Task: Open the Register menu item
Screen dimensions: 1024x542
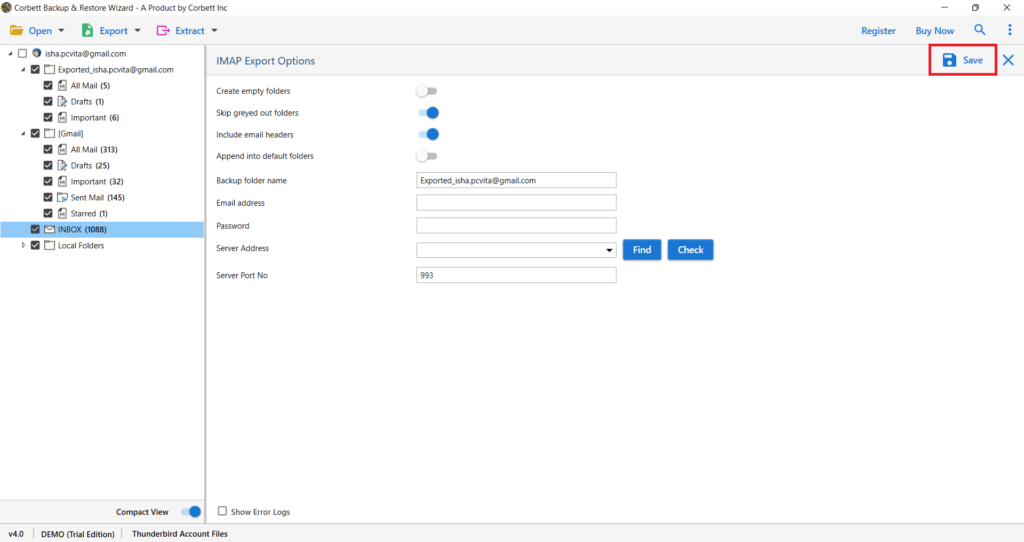Action: [878, 31]
